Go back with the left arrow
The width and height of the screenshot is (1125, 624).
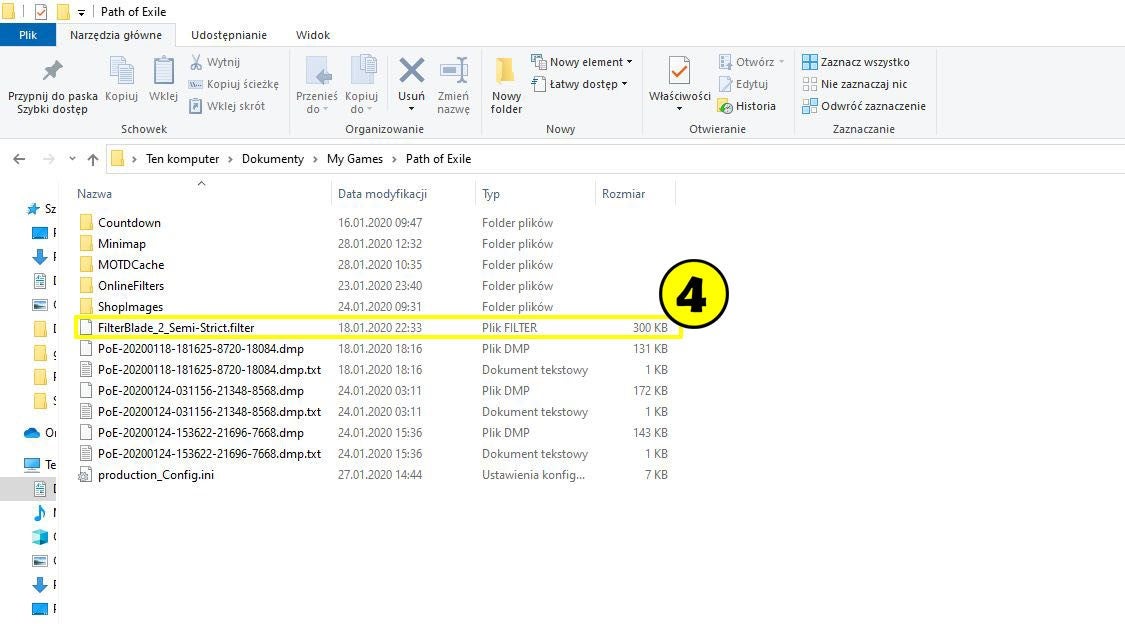(x=19, y=159)
